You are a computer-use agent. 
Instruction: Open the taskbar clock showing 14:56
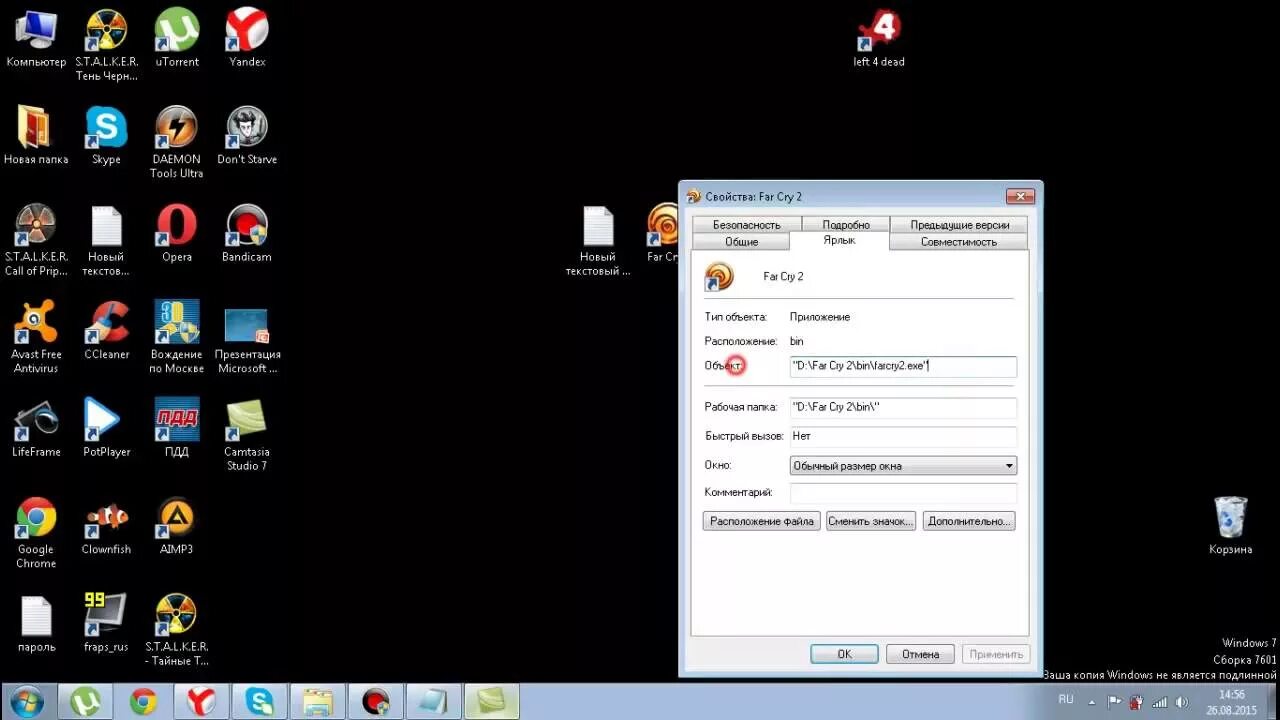tap(1232, 702)
